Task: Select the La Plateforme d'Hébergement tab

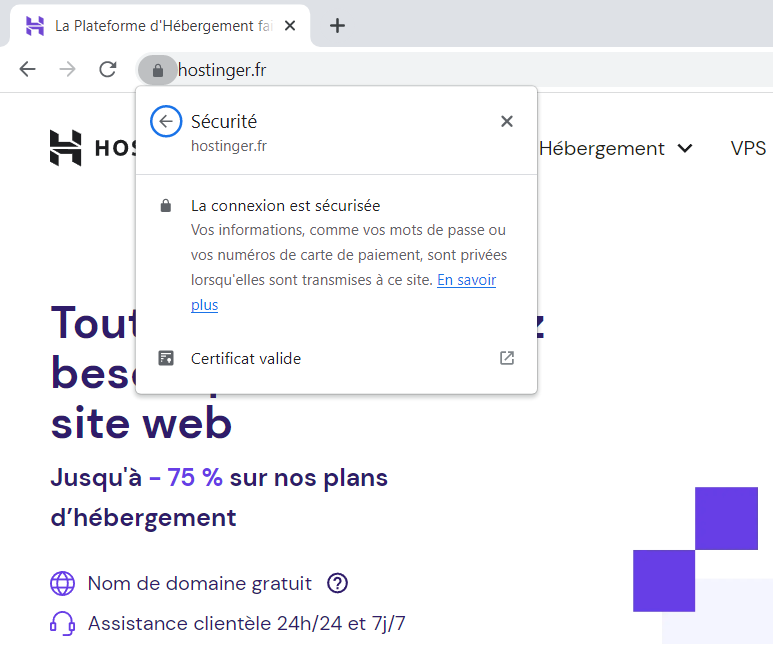Action: click(x=159, y=26)
